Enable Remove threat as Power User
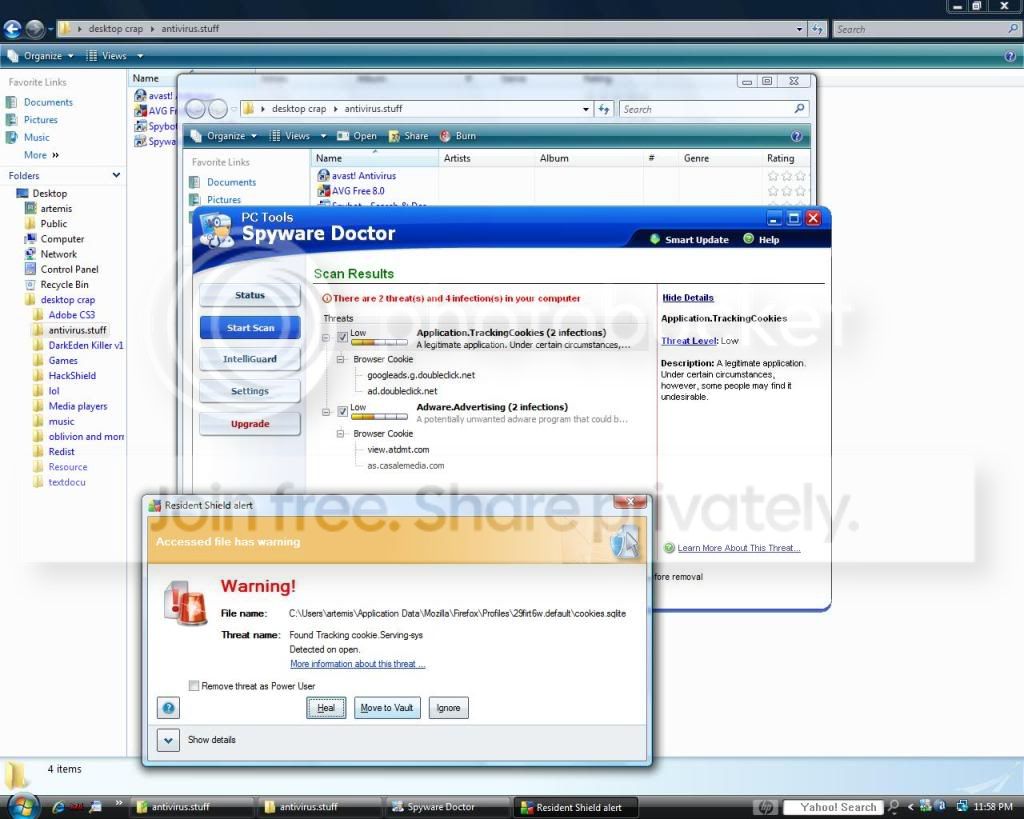Screen dimensions: 1024x819 tap(194, 686)
